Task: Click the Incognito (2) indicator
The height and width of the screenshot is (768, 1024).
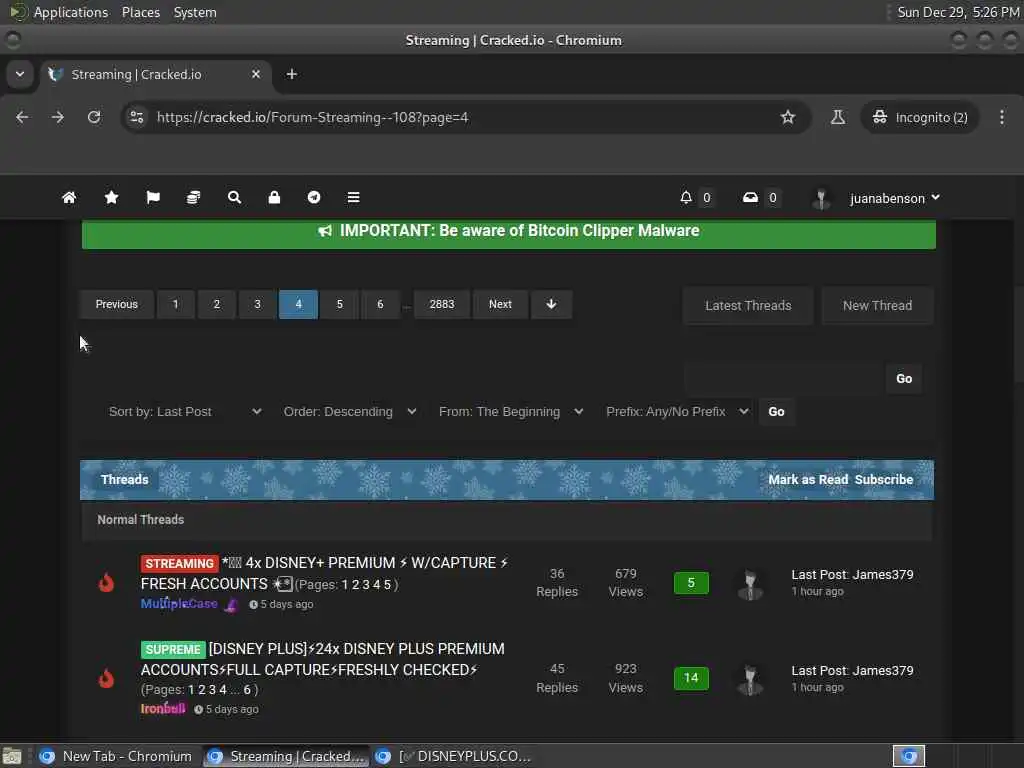Action: pyautogui.click(x=920, y=117)
